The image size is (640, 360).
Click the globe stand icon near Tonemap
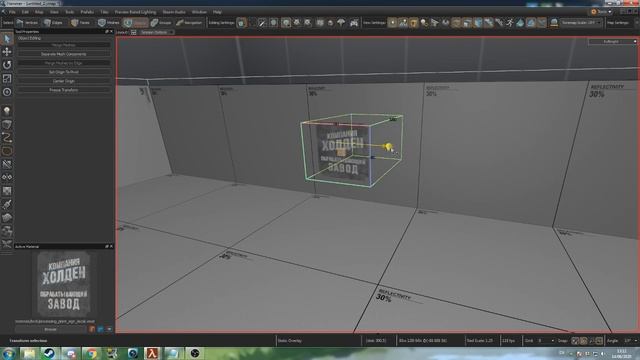[554, 23]
